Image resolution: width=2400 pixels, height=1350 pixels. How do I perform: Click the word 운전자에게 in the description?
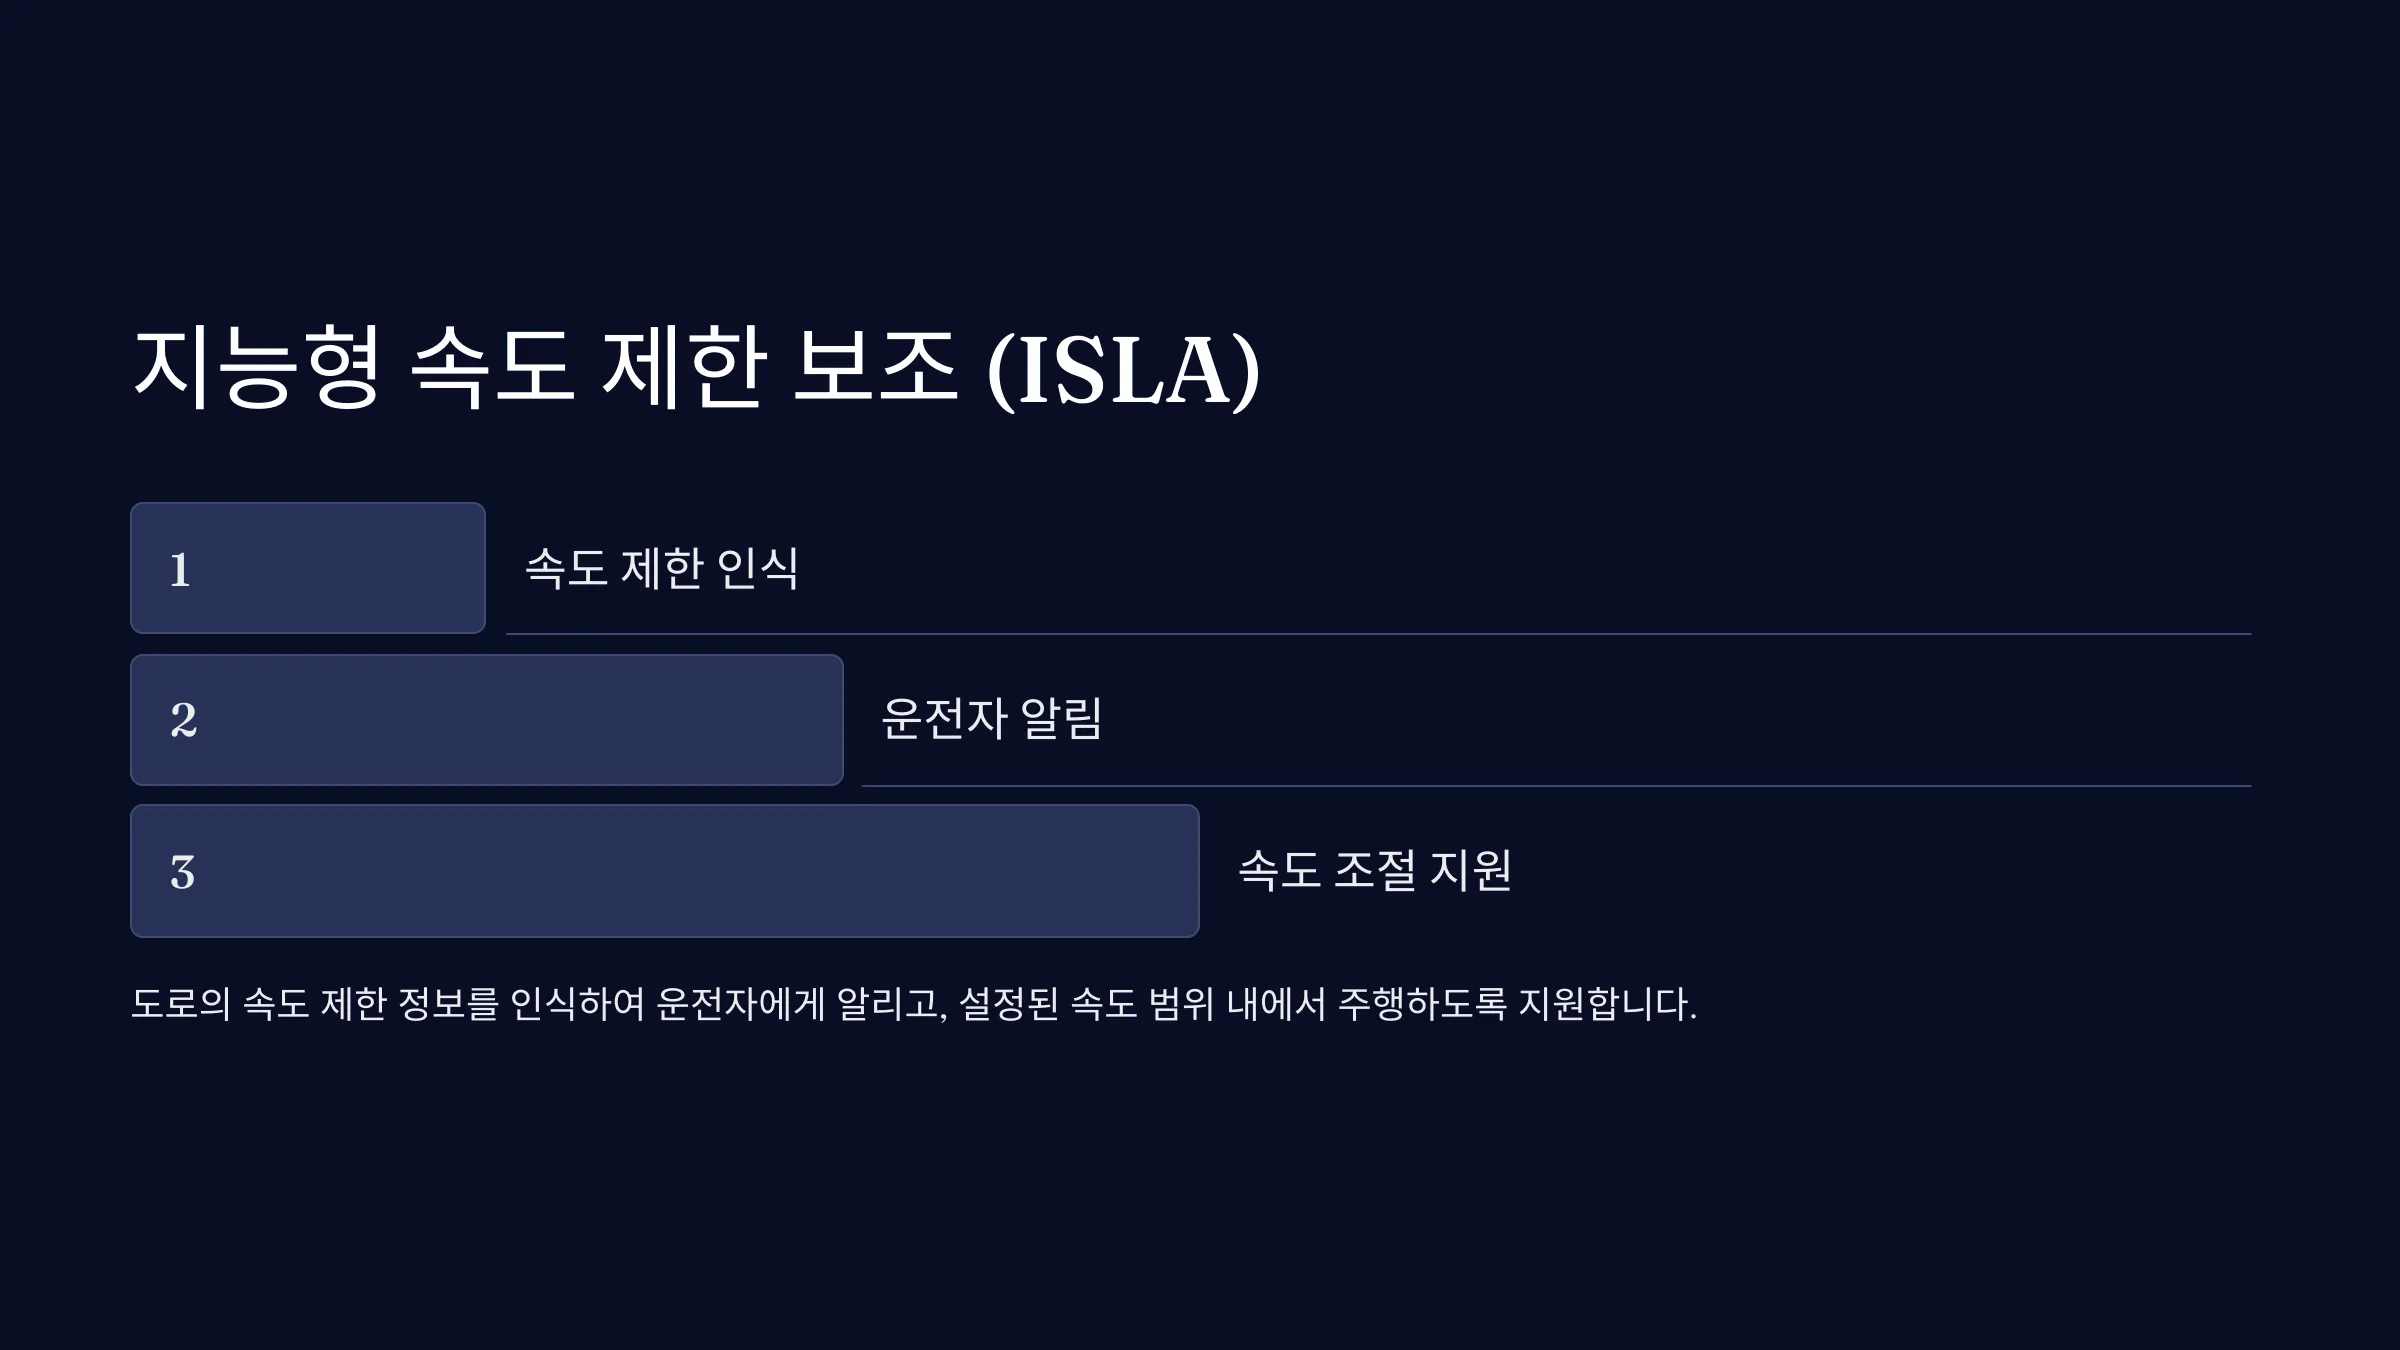[x=740, y=1004]
